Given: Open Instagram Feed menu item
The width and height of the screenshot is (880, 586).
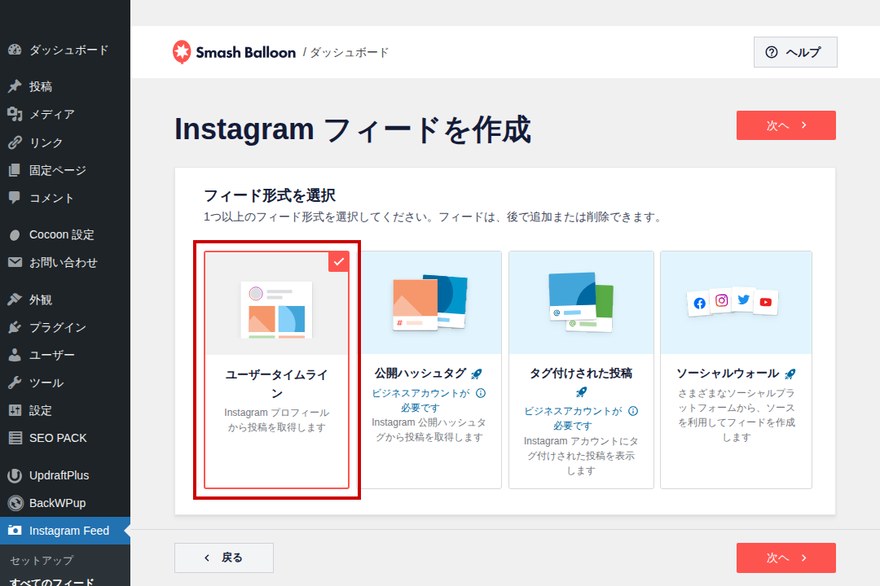Looking at the screenshot, I should click(x=65, y=530).
